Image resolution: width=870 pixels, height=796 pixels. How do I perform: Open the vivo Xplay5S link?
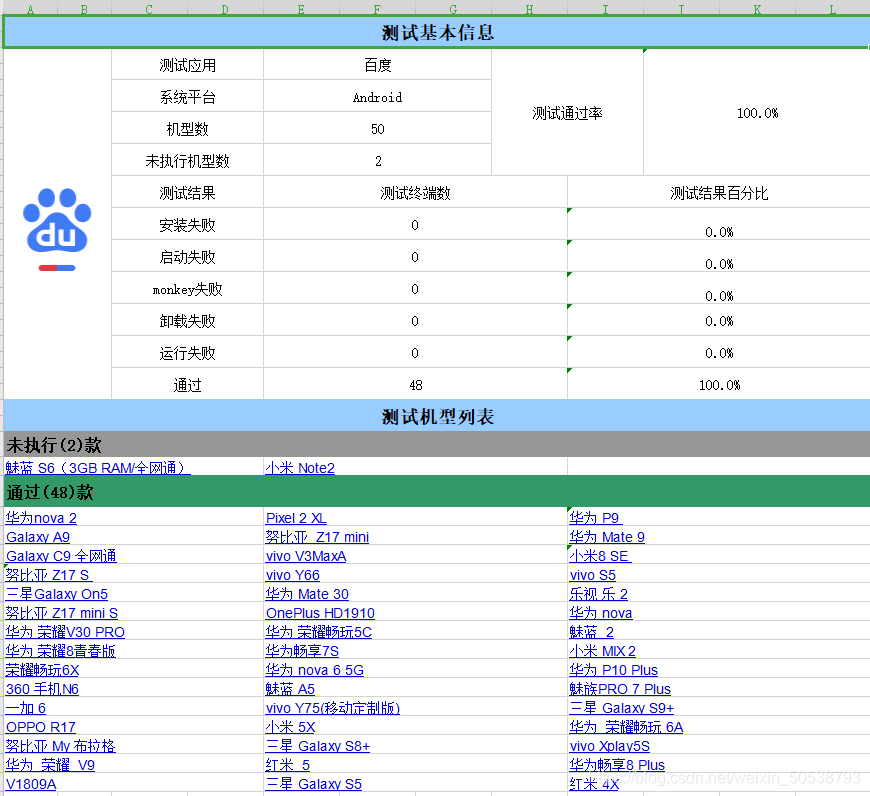(x=610, y=746)
